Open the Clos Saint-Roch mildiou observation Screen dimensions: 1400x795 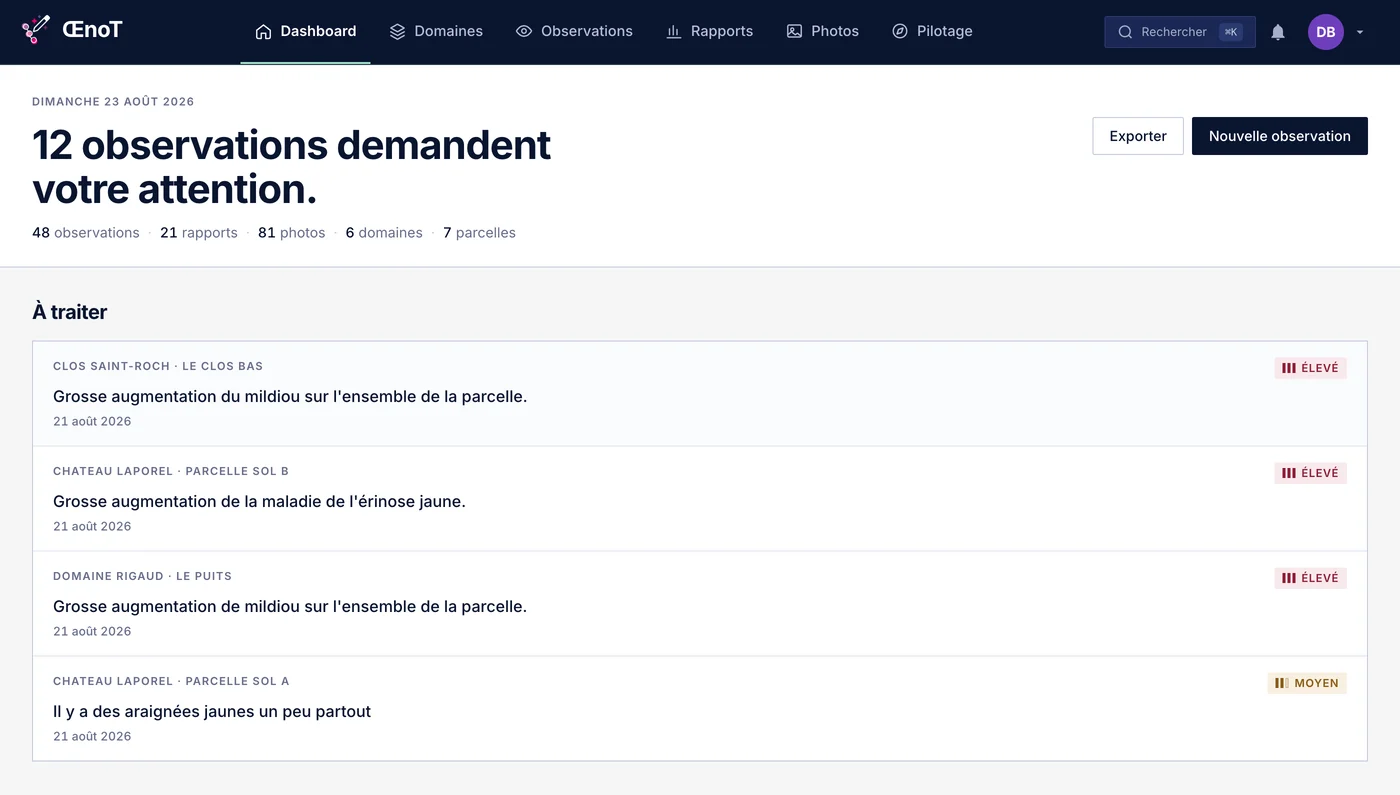click(700, 394)
